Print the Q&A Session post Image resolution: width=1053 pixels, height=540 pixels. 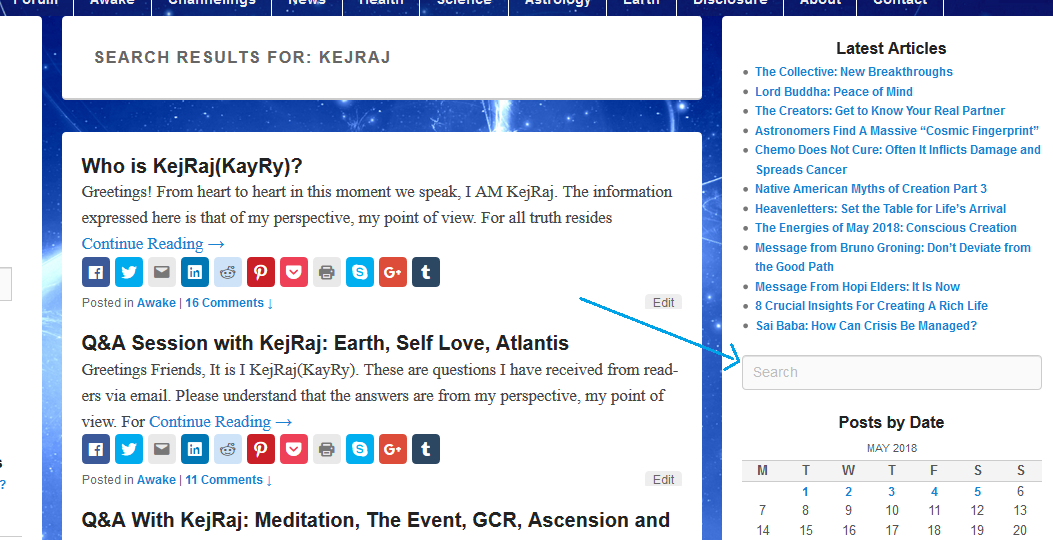click(x=327, y=450)
